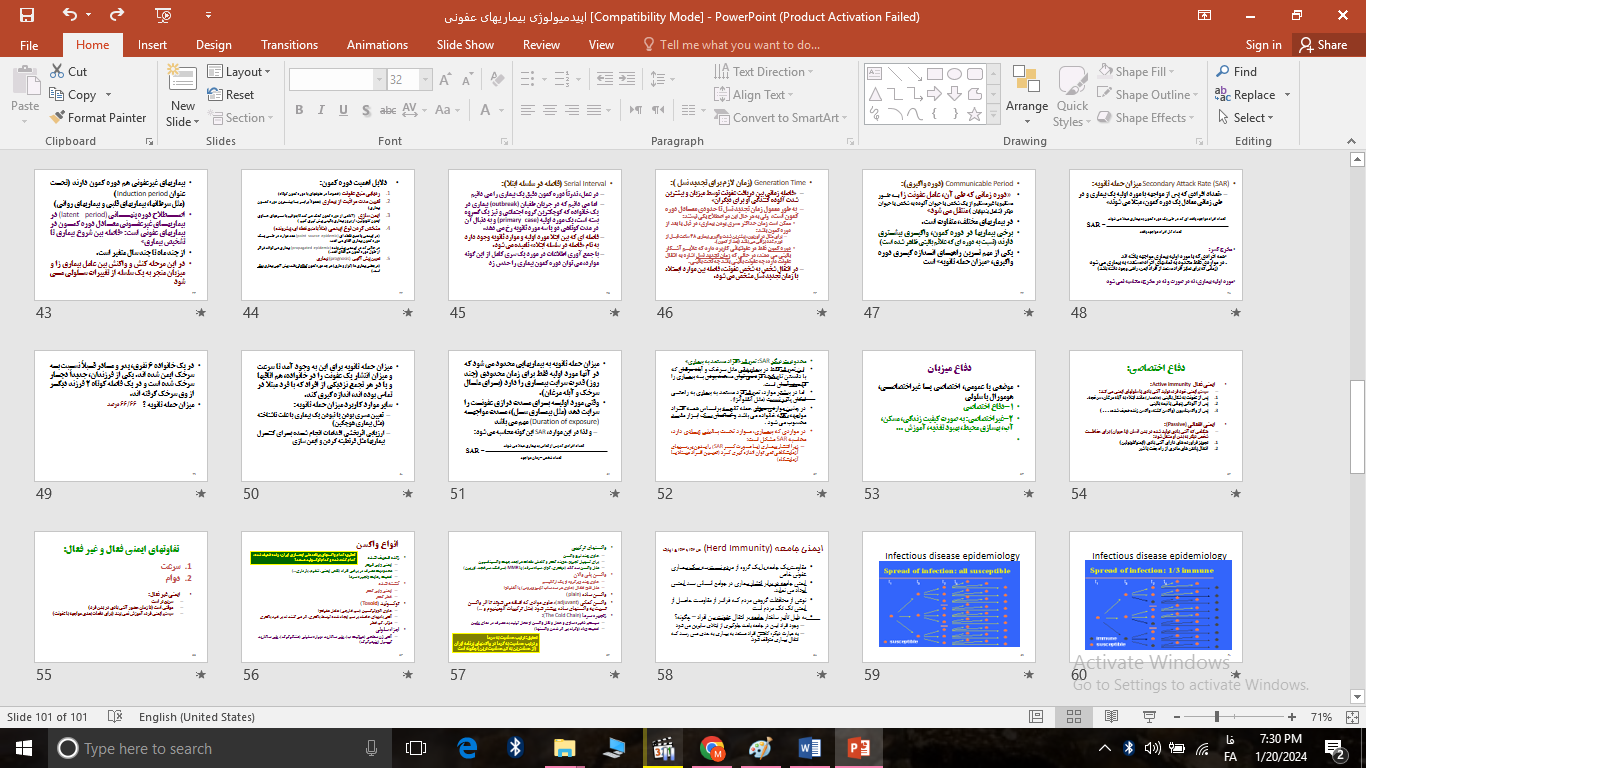The image size is (1601, 768).
Task: Start Slide Show view from status bar
Action: pos(1149,717)
